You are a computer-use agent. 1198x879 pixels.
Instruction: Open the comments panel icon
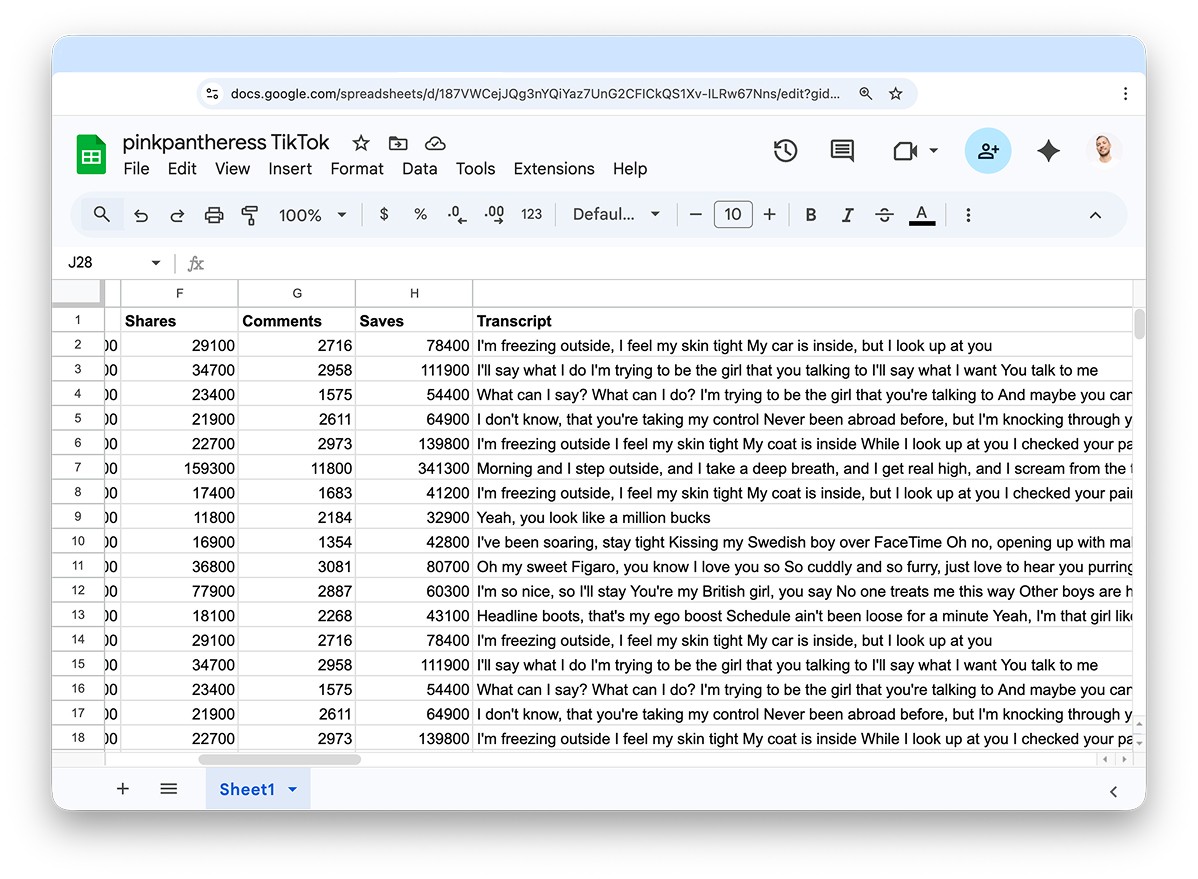coord(842,151)
